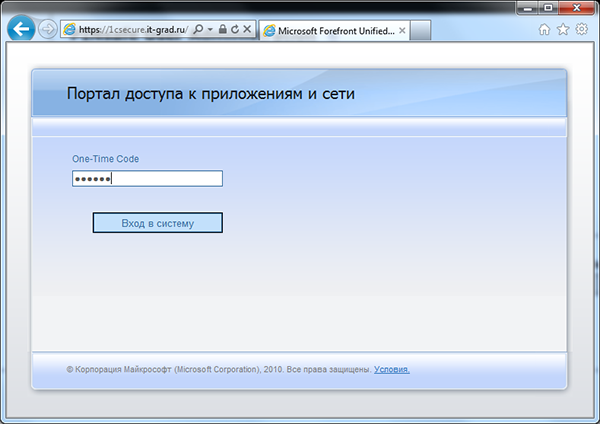The image size is (600, 424).
Task: Open the Условия link in the footer
Action: point(392,370)
